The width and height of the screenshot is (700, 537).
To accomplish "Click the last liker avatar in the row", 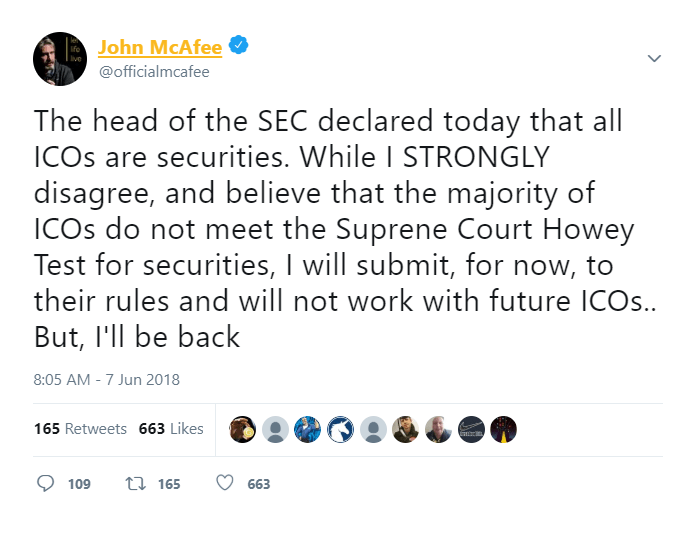I will click(x=502, y=429).
